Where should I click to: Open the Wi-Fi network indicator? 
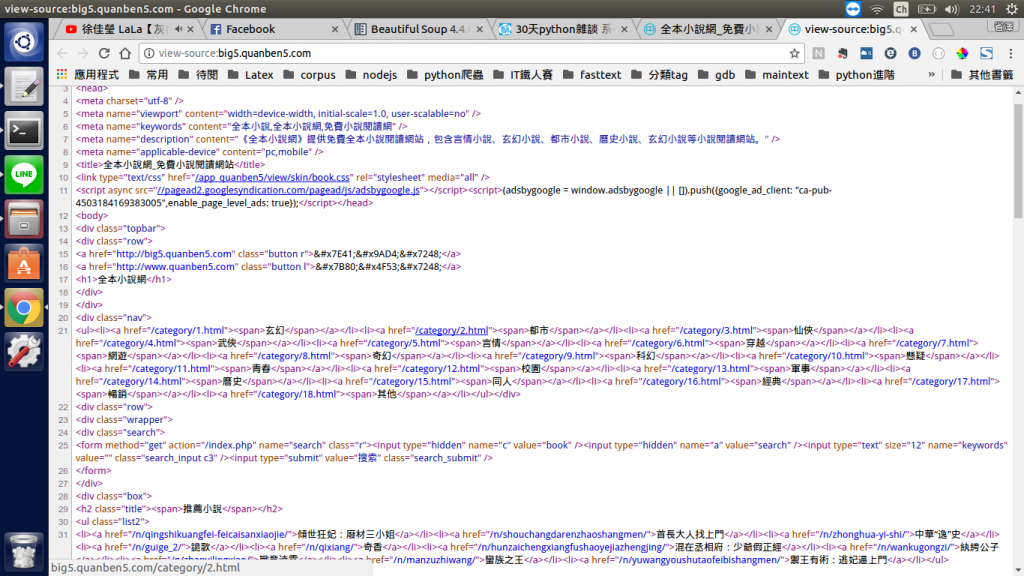click(877, 9)
